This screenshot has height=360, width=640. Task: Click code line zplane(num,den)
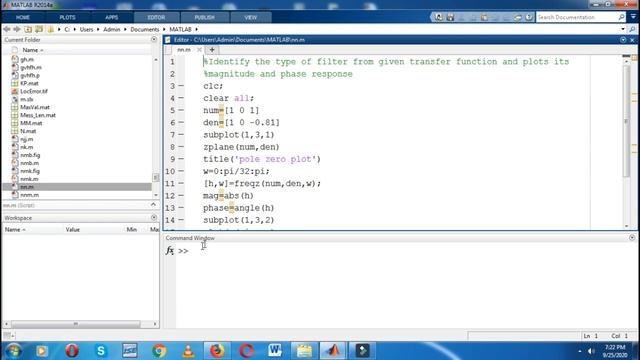coord(241,147)
